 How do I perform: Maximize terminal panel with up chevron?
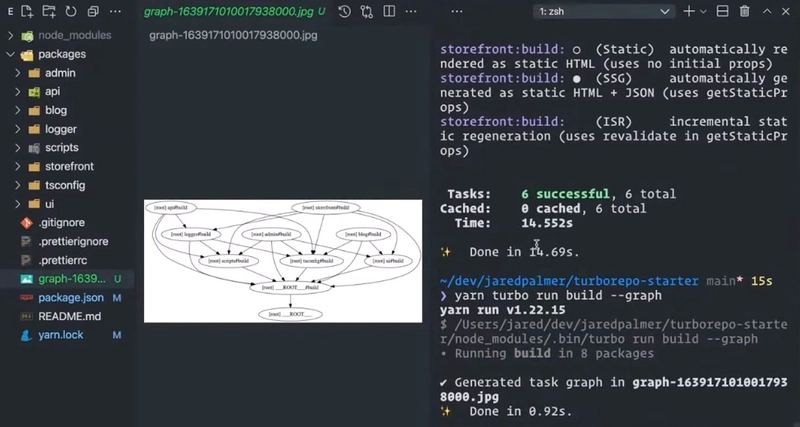coord(767,11)
